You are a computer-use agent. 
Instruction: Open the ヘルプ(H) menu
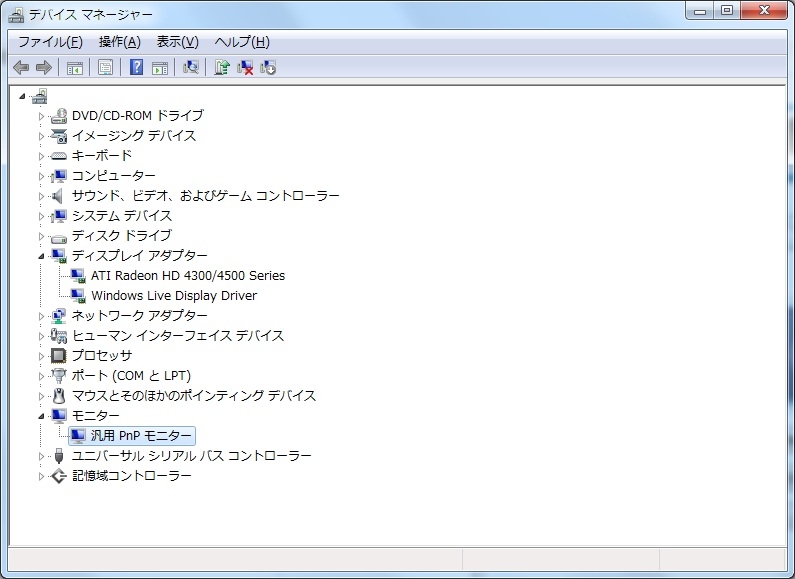242,42
